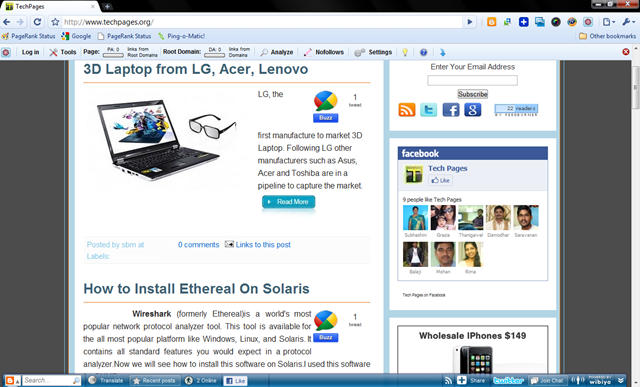The image size is (640, 387).
Task: Open the Tech Pages Facebook page link
Action: tap(447, 168)
